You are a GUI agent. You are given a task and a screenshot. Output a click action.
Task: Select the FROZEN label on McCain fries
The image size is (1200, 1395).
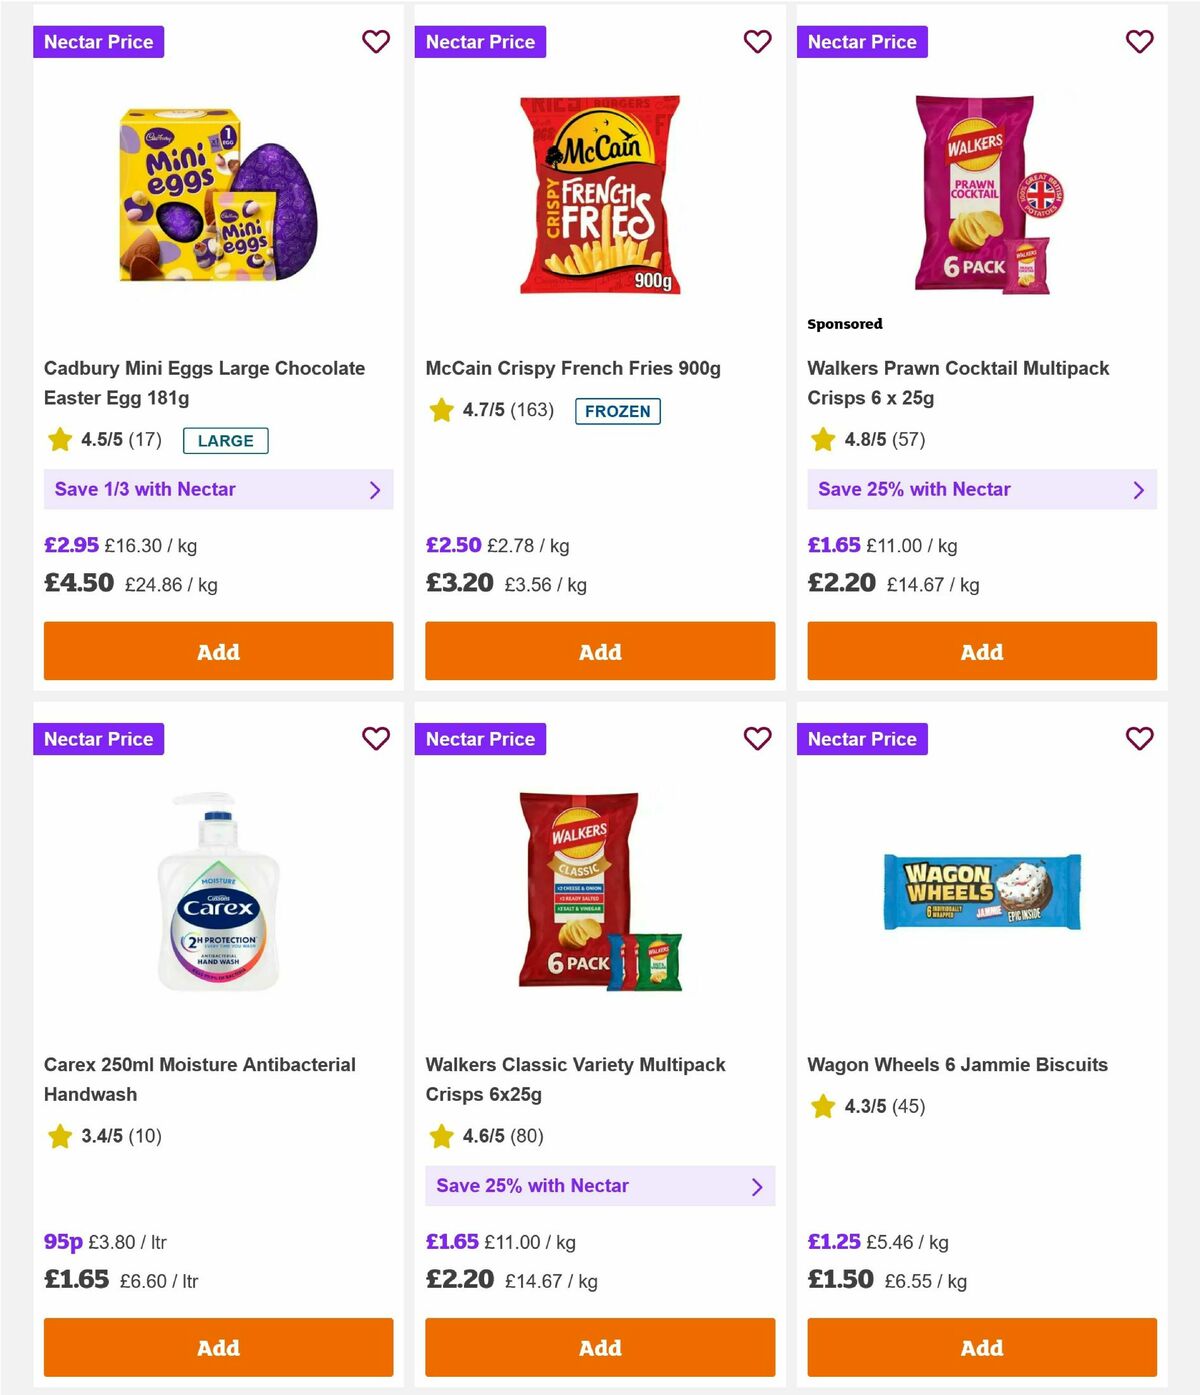(x=618, y=410)
